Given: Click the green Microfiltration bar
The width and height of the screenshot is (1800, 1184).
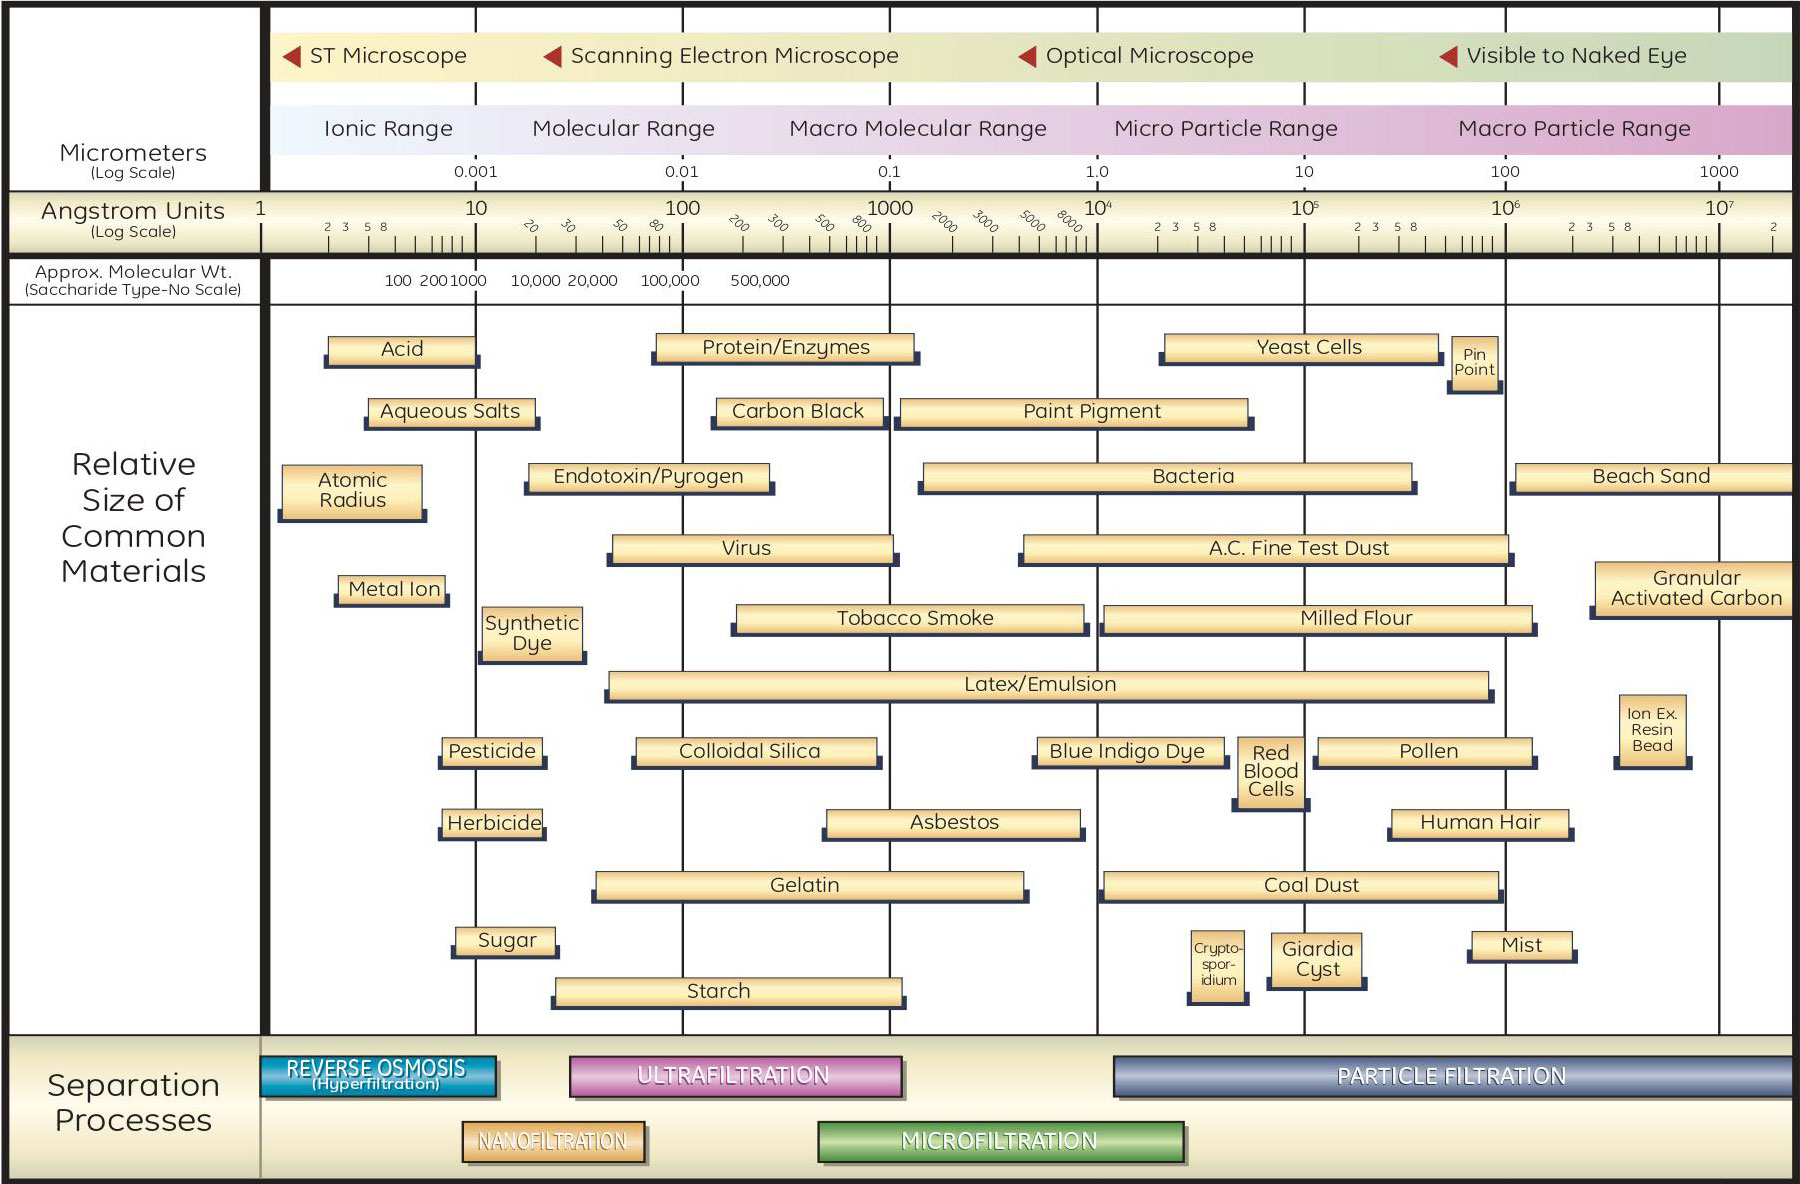Looking at the screenshot, I should 1000,1141.
